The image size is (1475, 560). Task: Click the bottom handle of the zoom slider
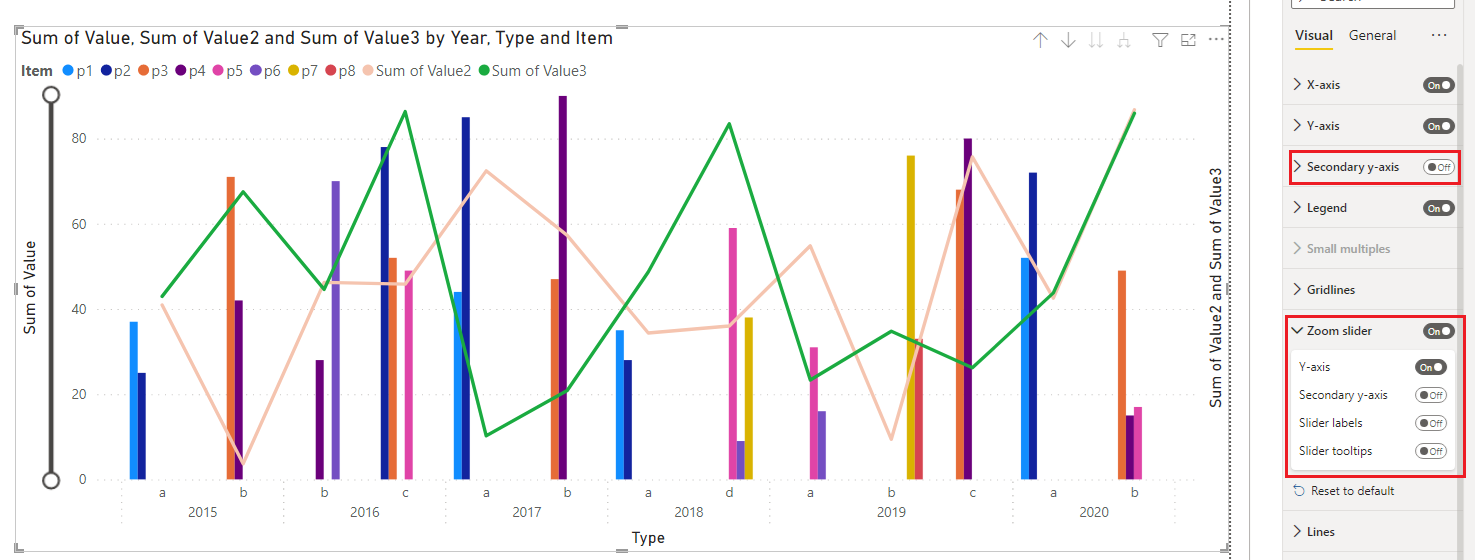point(51,481)
